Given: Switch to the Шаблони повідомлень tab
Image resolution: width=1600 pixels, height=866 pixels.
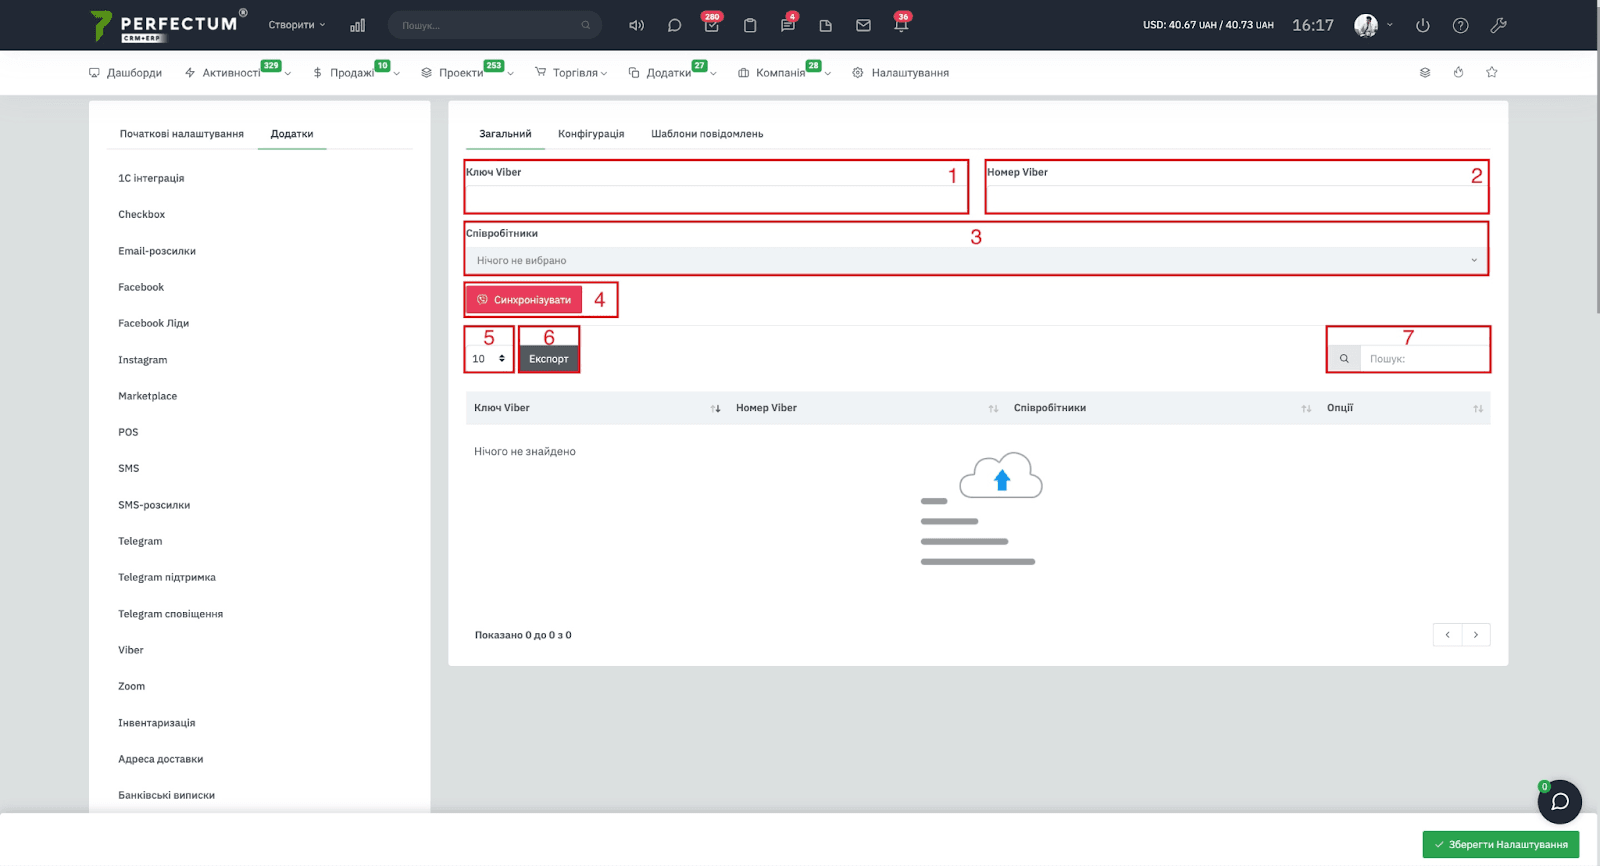Looking at the screenshot, I should [707, 134].
